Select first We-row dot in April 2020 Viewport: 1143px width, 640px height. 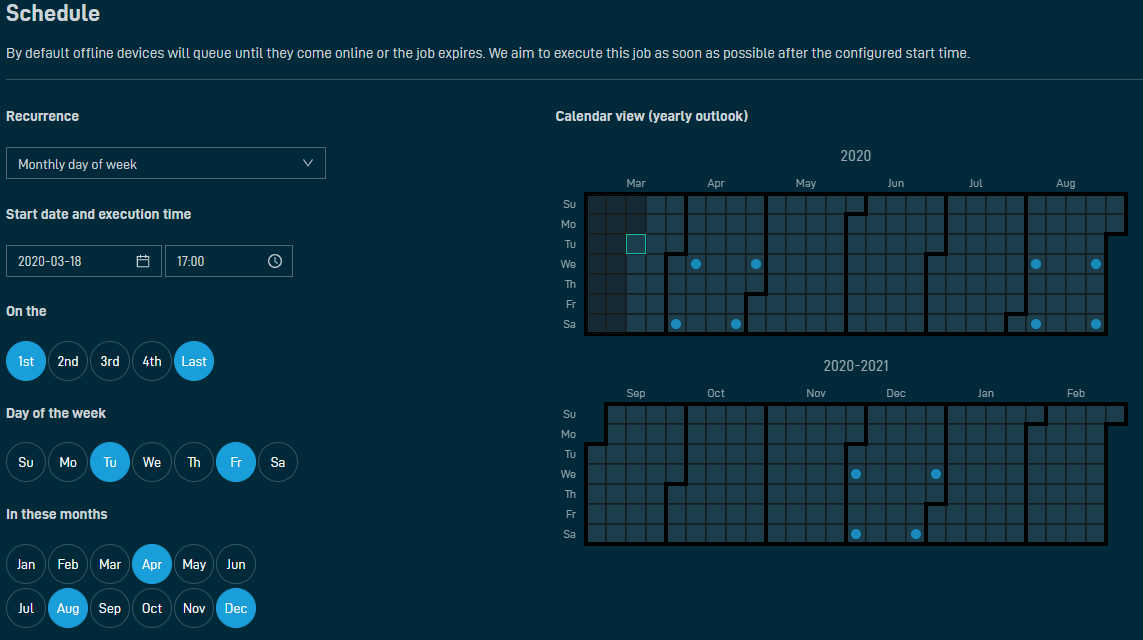pyautogui.click(x=696, y=264)
